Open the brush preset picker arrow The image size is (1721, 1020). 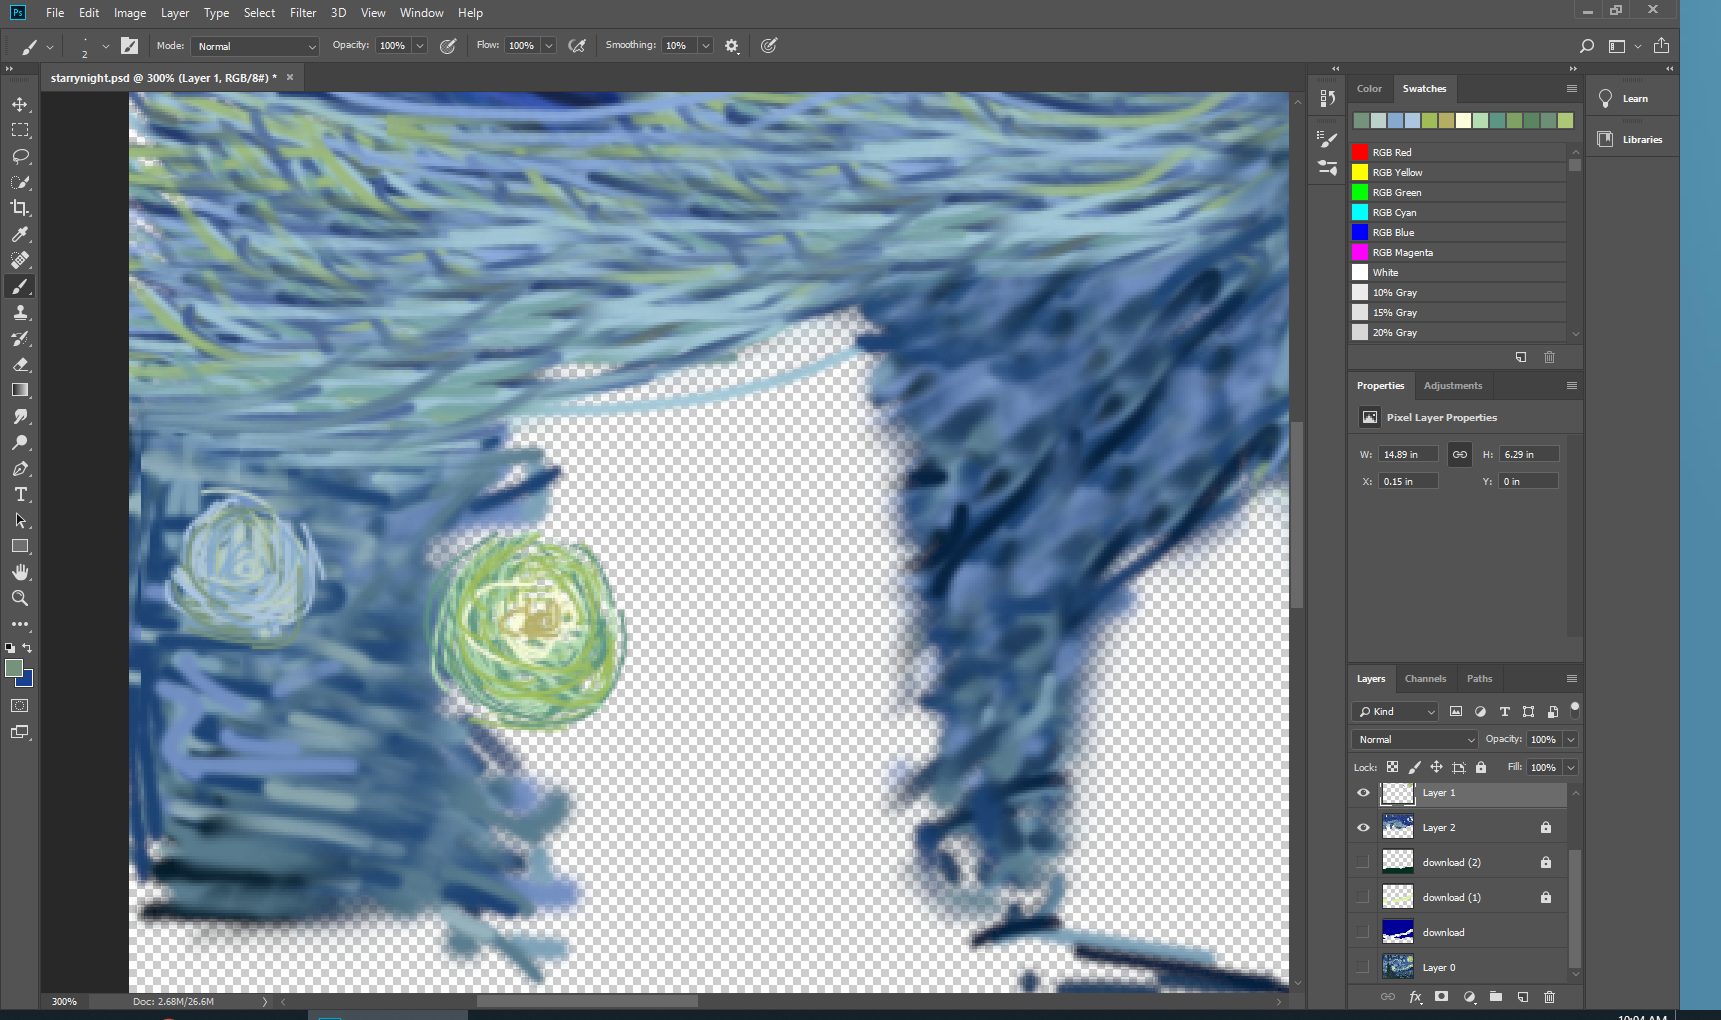point(106,46)
